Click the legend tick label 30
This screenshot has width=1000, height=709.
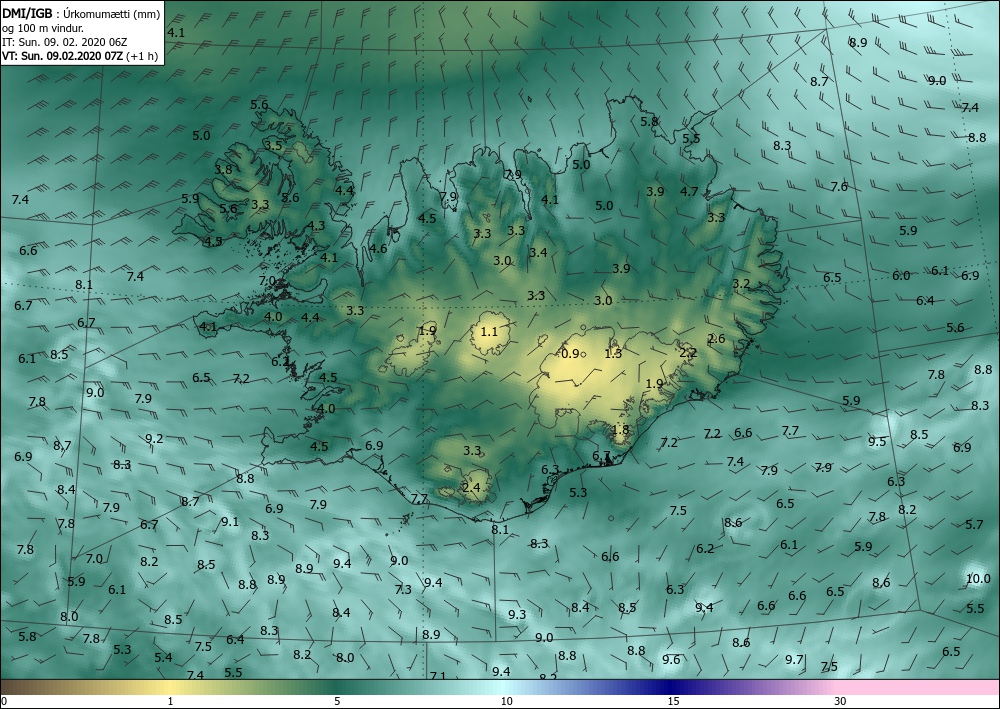coord(841,701)
